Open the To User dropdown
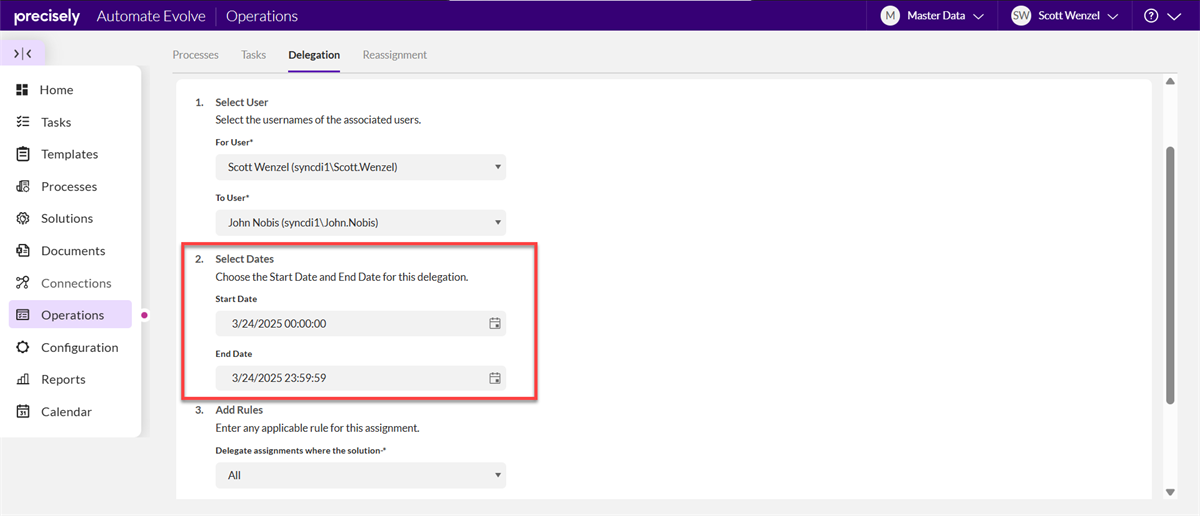Image resolution: width=1200 pixels, height=516 pixels. coord(361,222)
